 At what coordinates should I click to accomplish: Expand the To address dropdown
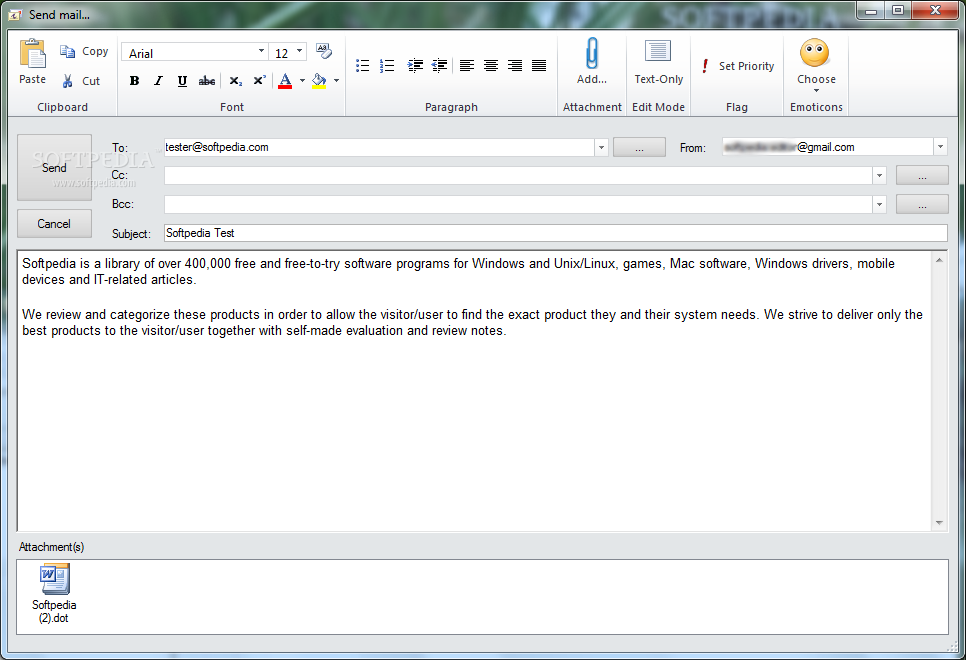[x=601, y=148]
